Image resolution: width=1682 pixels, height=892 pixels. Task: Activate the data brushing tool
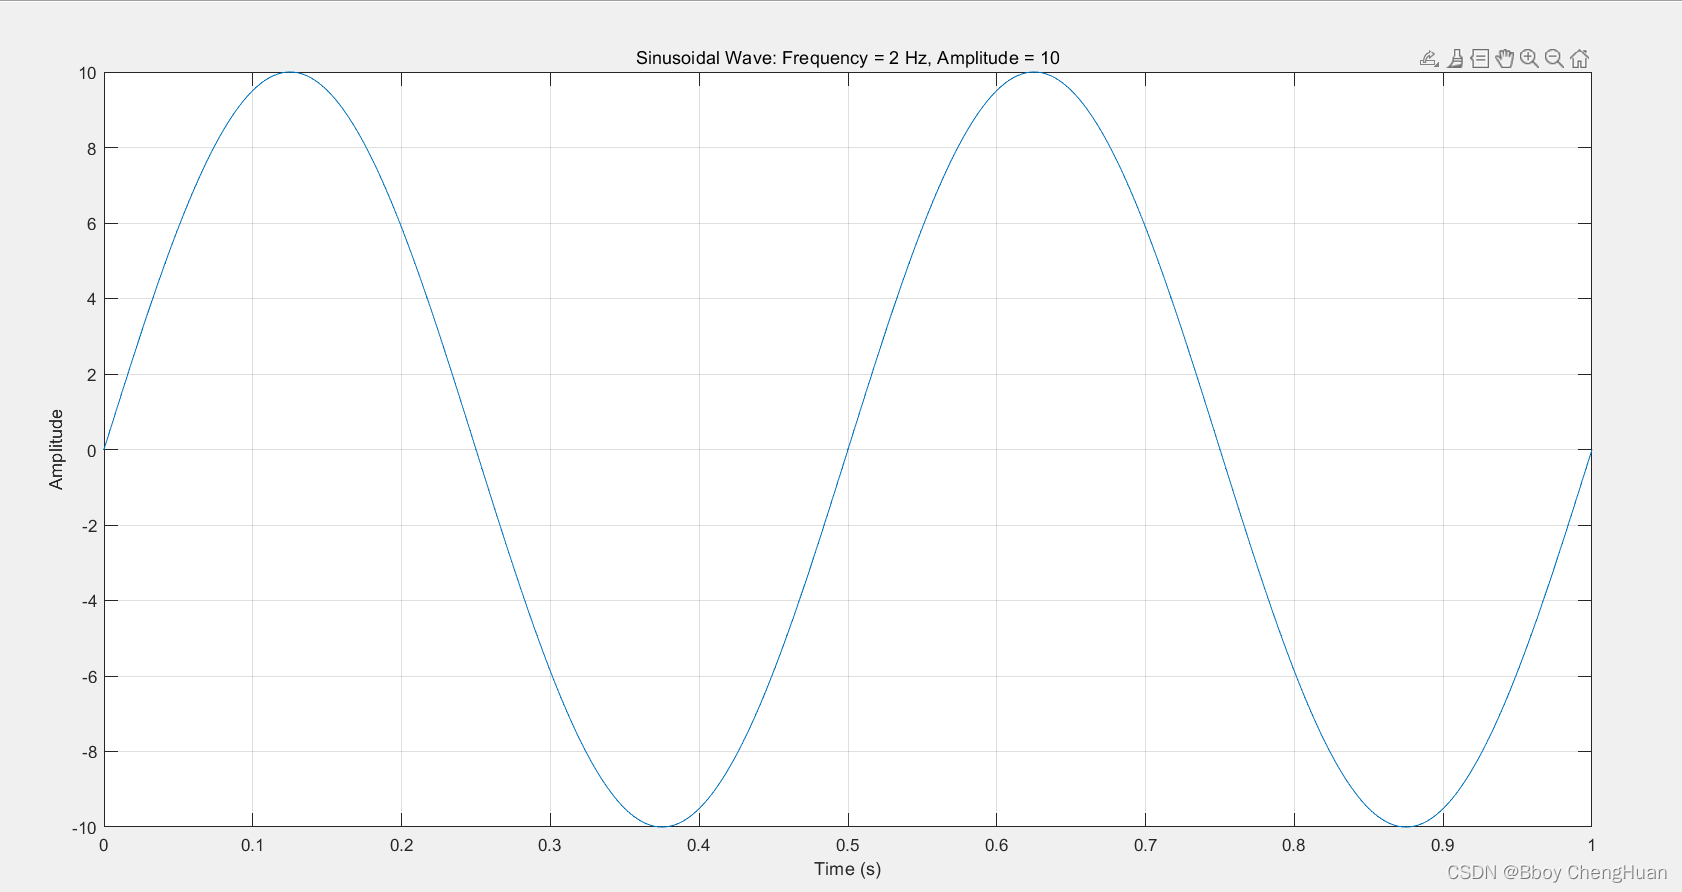(x=1455, y=59)
